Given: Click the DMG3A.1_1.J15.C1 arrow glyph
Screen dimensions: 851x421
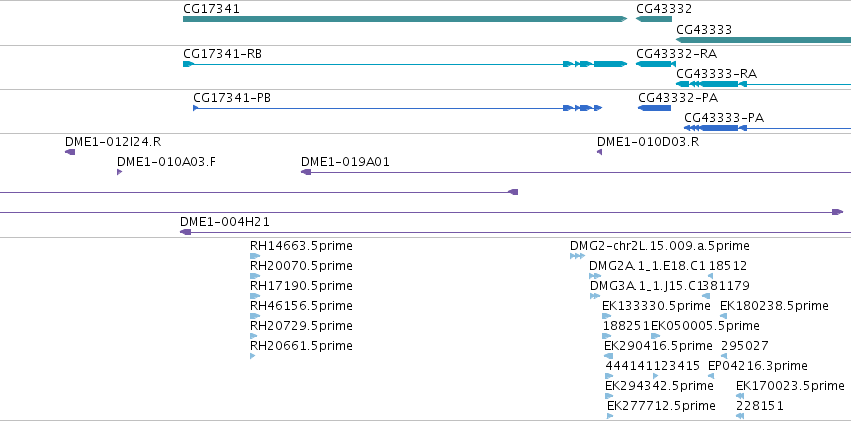Looking at the screenshot, I should click(595, 296).
